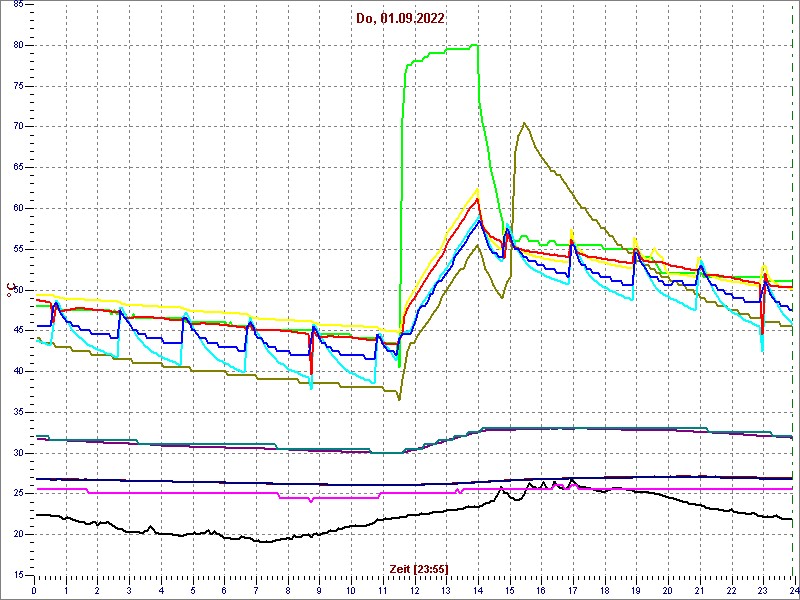This screenshot has height=600, width=800.
Task: Select the 60 label on temperature axis
Action: pyautogui.click(x=18, y=209)
